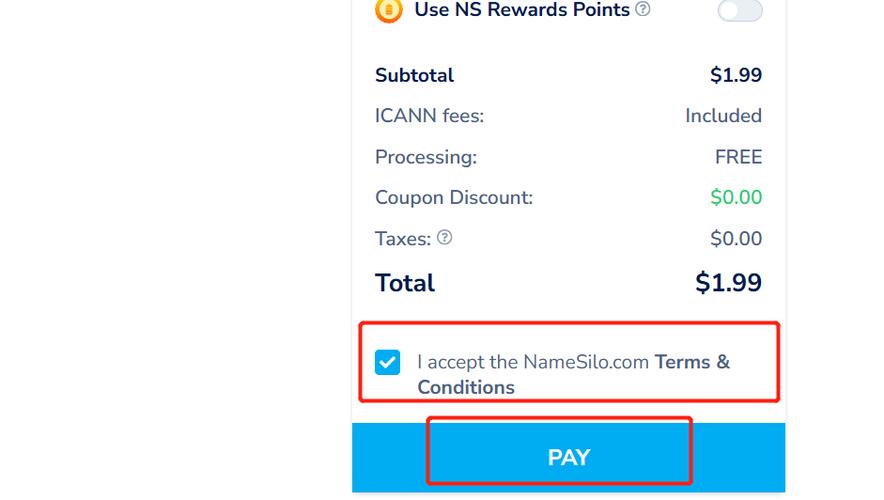Click the Total amount $1.99

tap(728, 283)
